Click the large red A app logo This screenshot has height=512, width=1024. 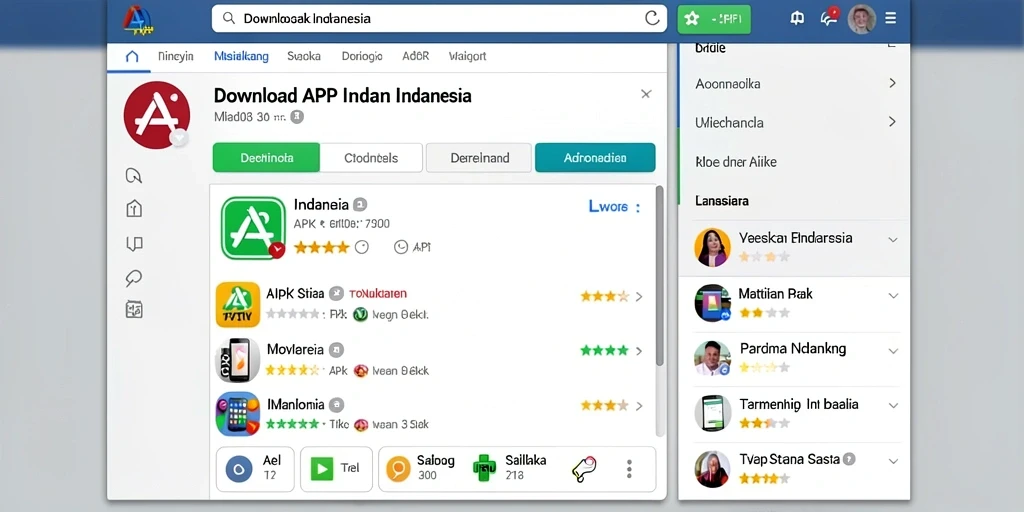pyautogui.click(x=157, y=115)
